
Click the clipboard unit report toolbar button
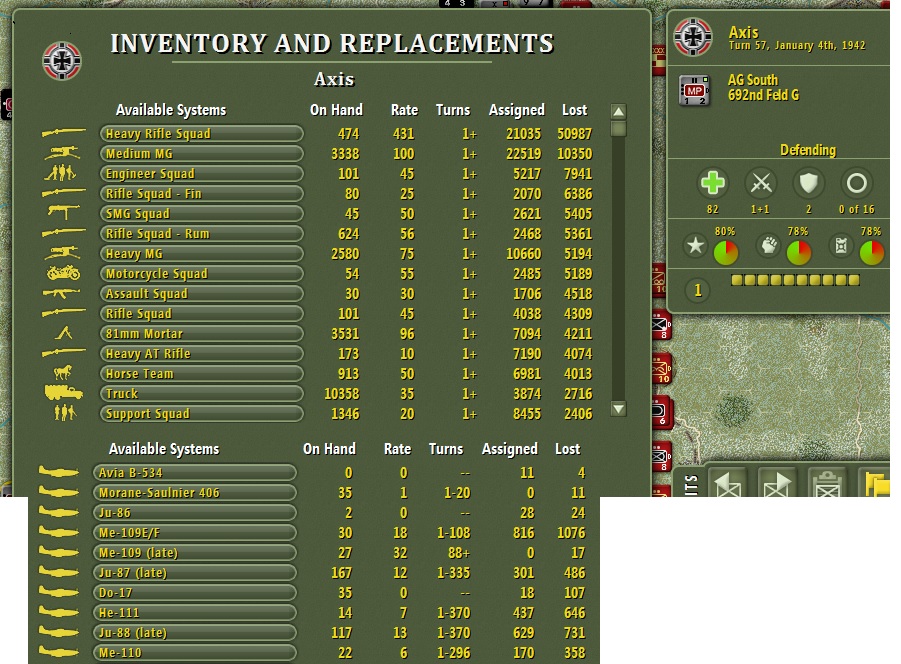[827, 481]
